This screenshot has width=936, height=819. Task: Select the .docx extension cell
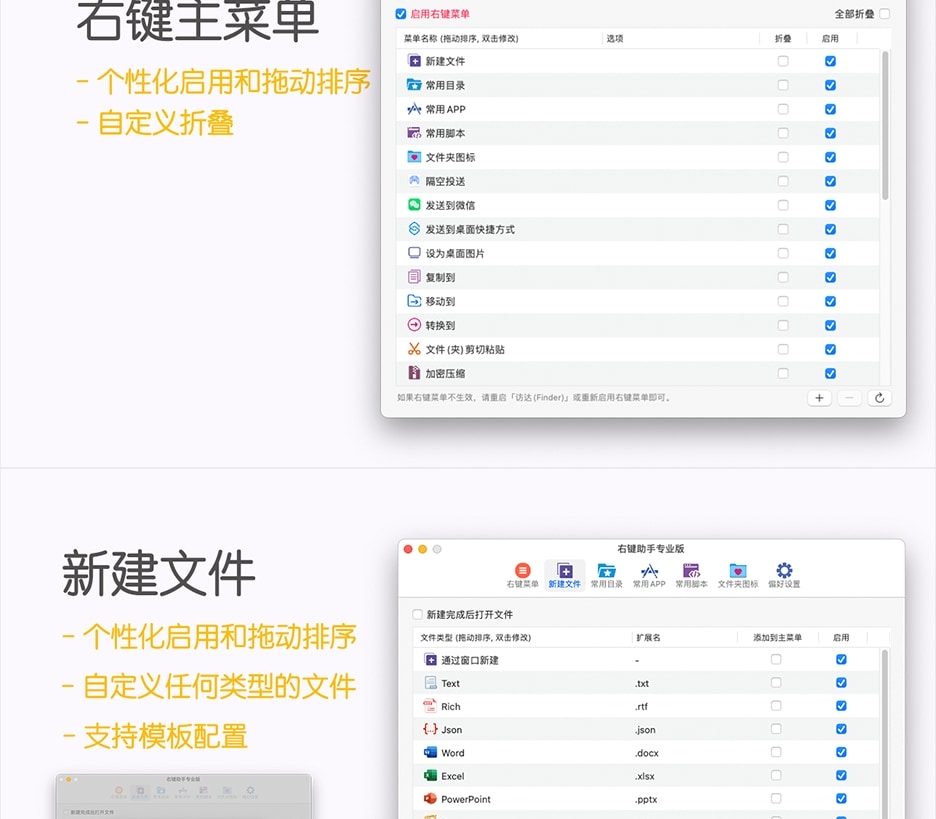click(x=646, y=753)
